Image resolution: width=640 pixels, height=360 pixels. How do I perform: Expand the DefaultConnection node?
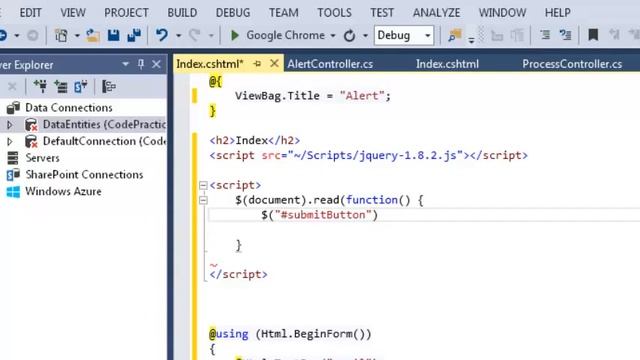(x=10, y=141)
